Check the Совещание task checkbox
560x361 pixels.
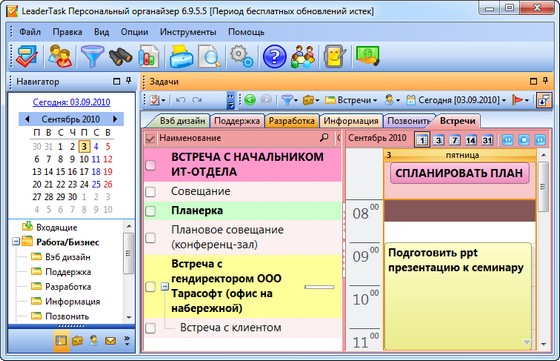coord(151,192)
